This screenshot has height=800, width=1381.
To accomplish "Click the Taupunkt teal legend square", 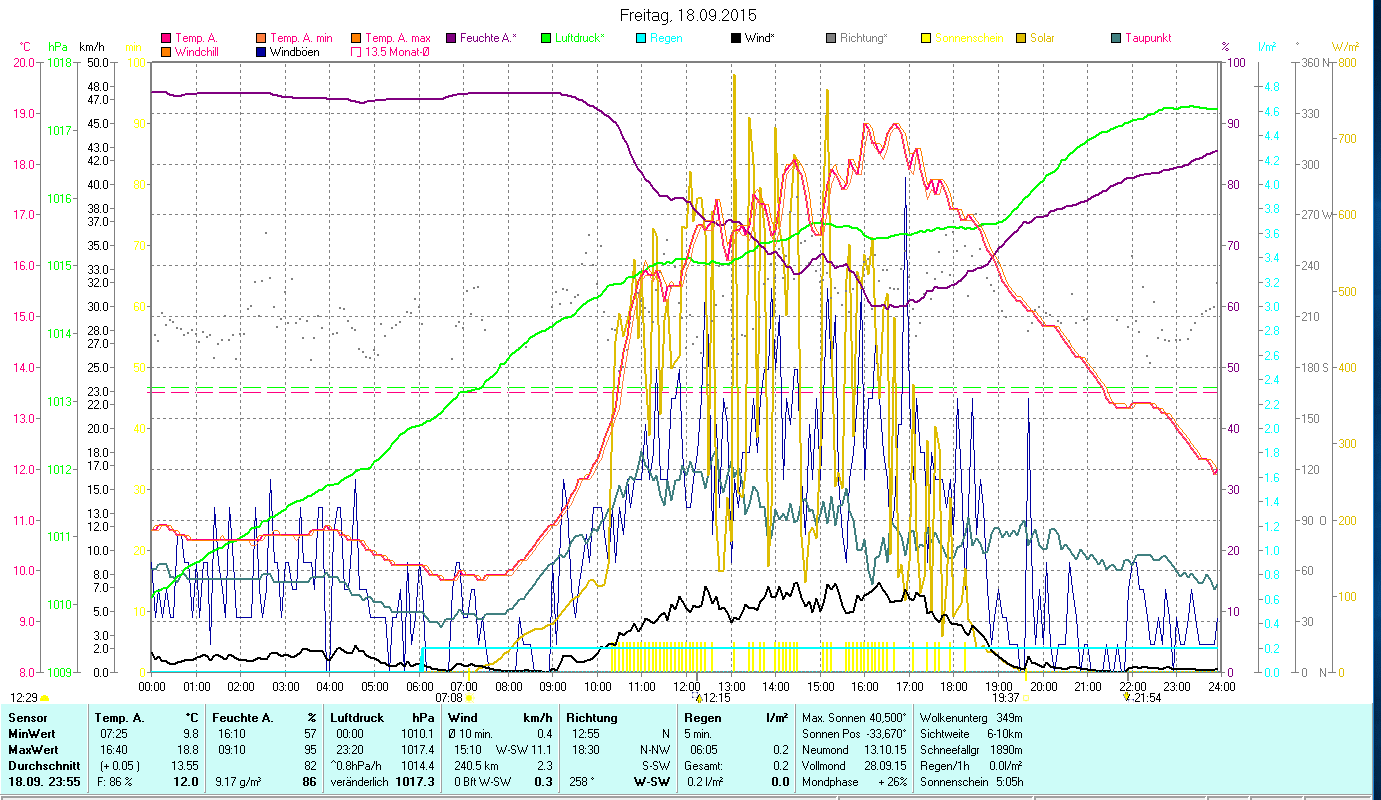I will tap(1116, 39).
